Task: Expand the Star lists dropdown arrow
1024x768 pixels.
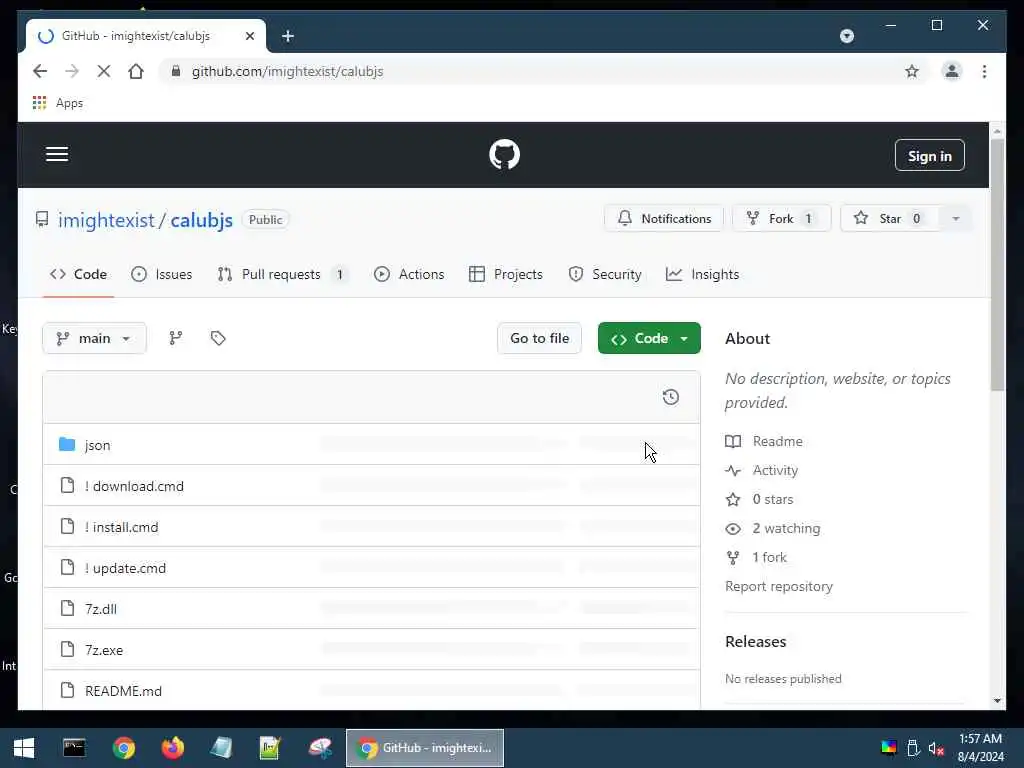Action: click(x=955, y=219)
